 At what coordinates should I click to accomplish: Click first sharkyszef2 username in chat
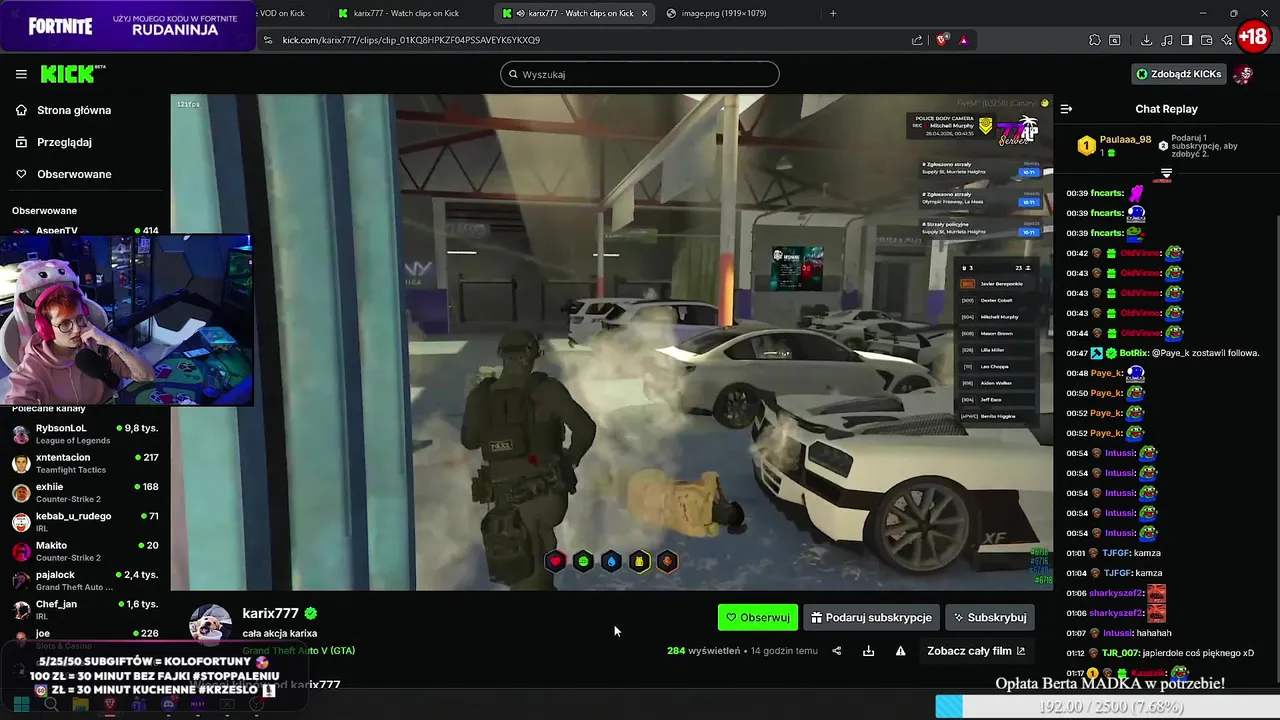1116,593
